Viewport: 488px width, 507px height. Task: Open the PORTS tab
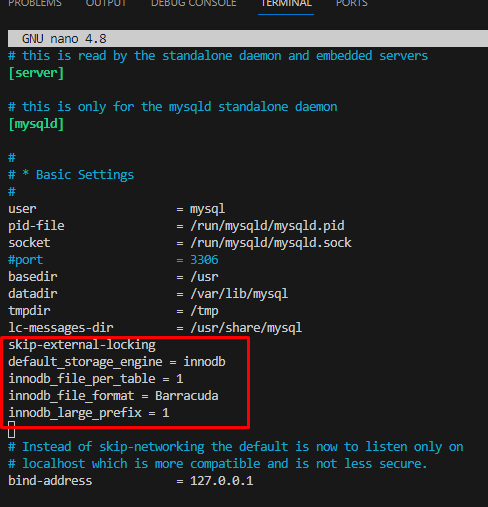352,4
